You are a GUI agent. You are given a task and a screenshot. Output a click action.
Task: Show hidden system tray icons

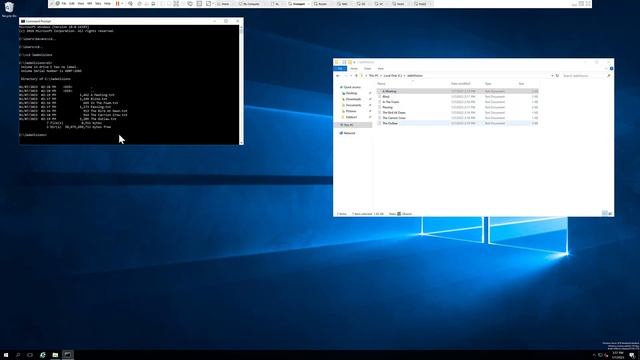tap(594, 356)
